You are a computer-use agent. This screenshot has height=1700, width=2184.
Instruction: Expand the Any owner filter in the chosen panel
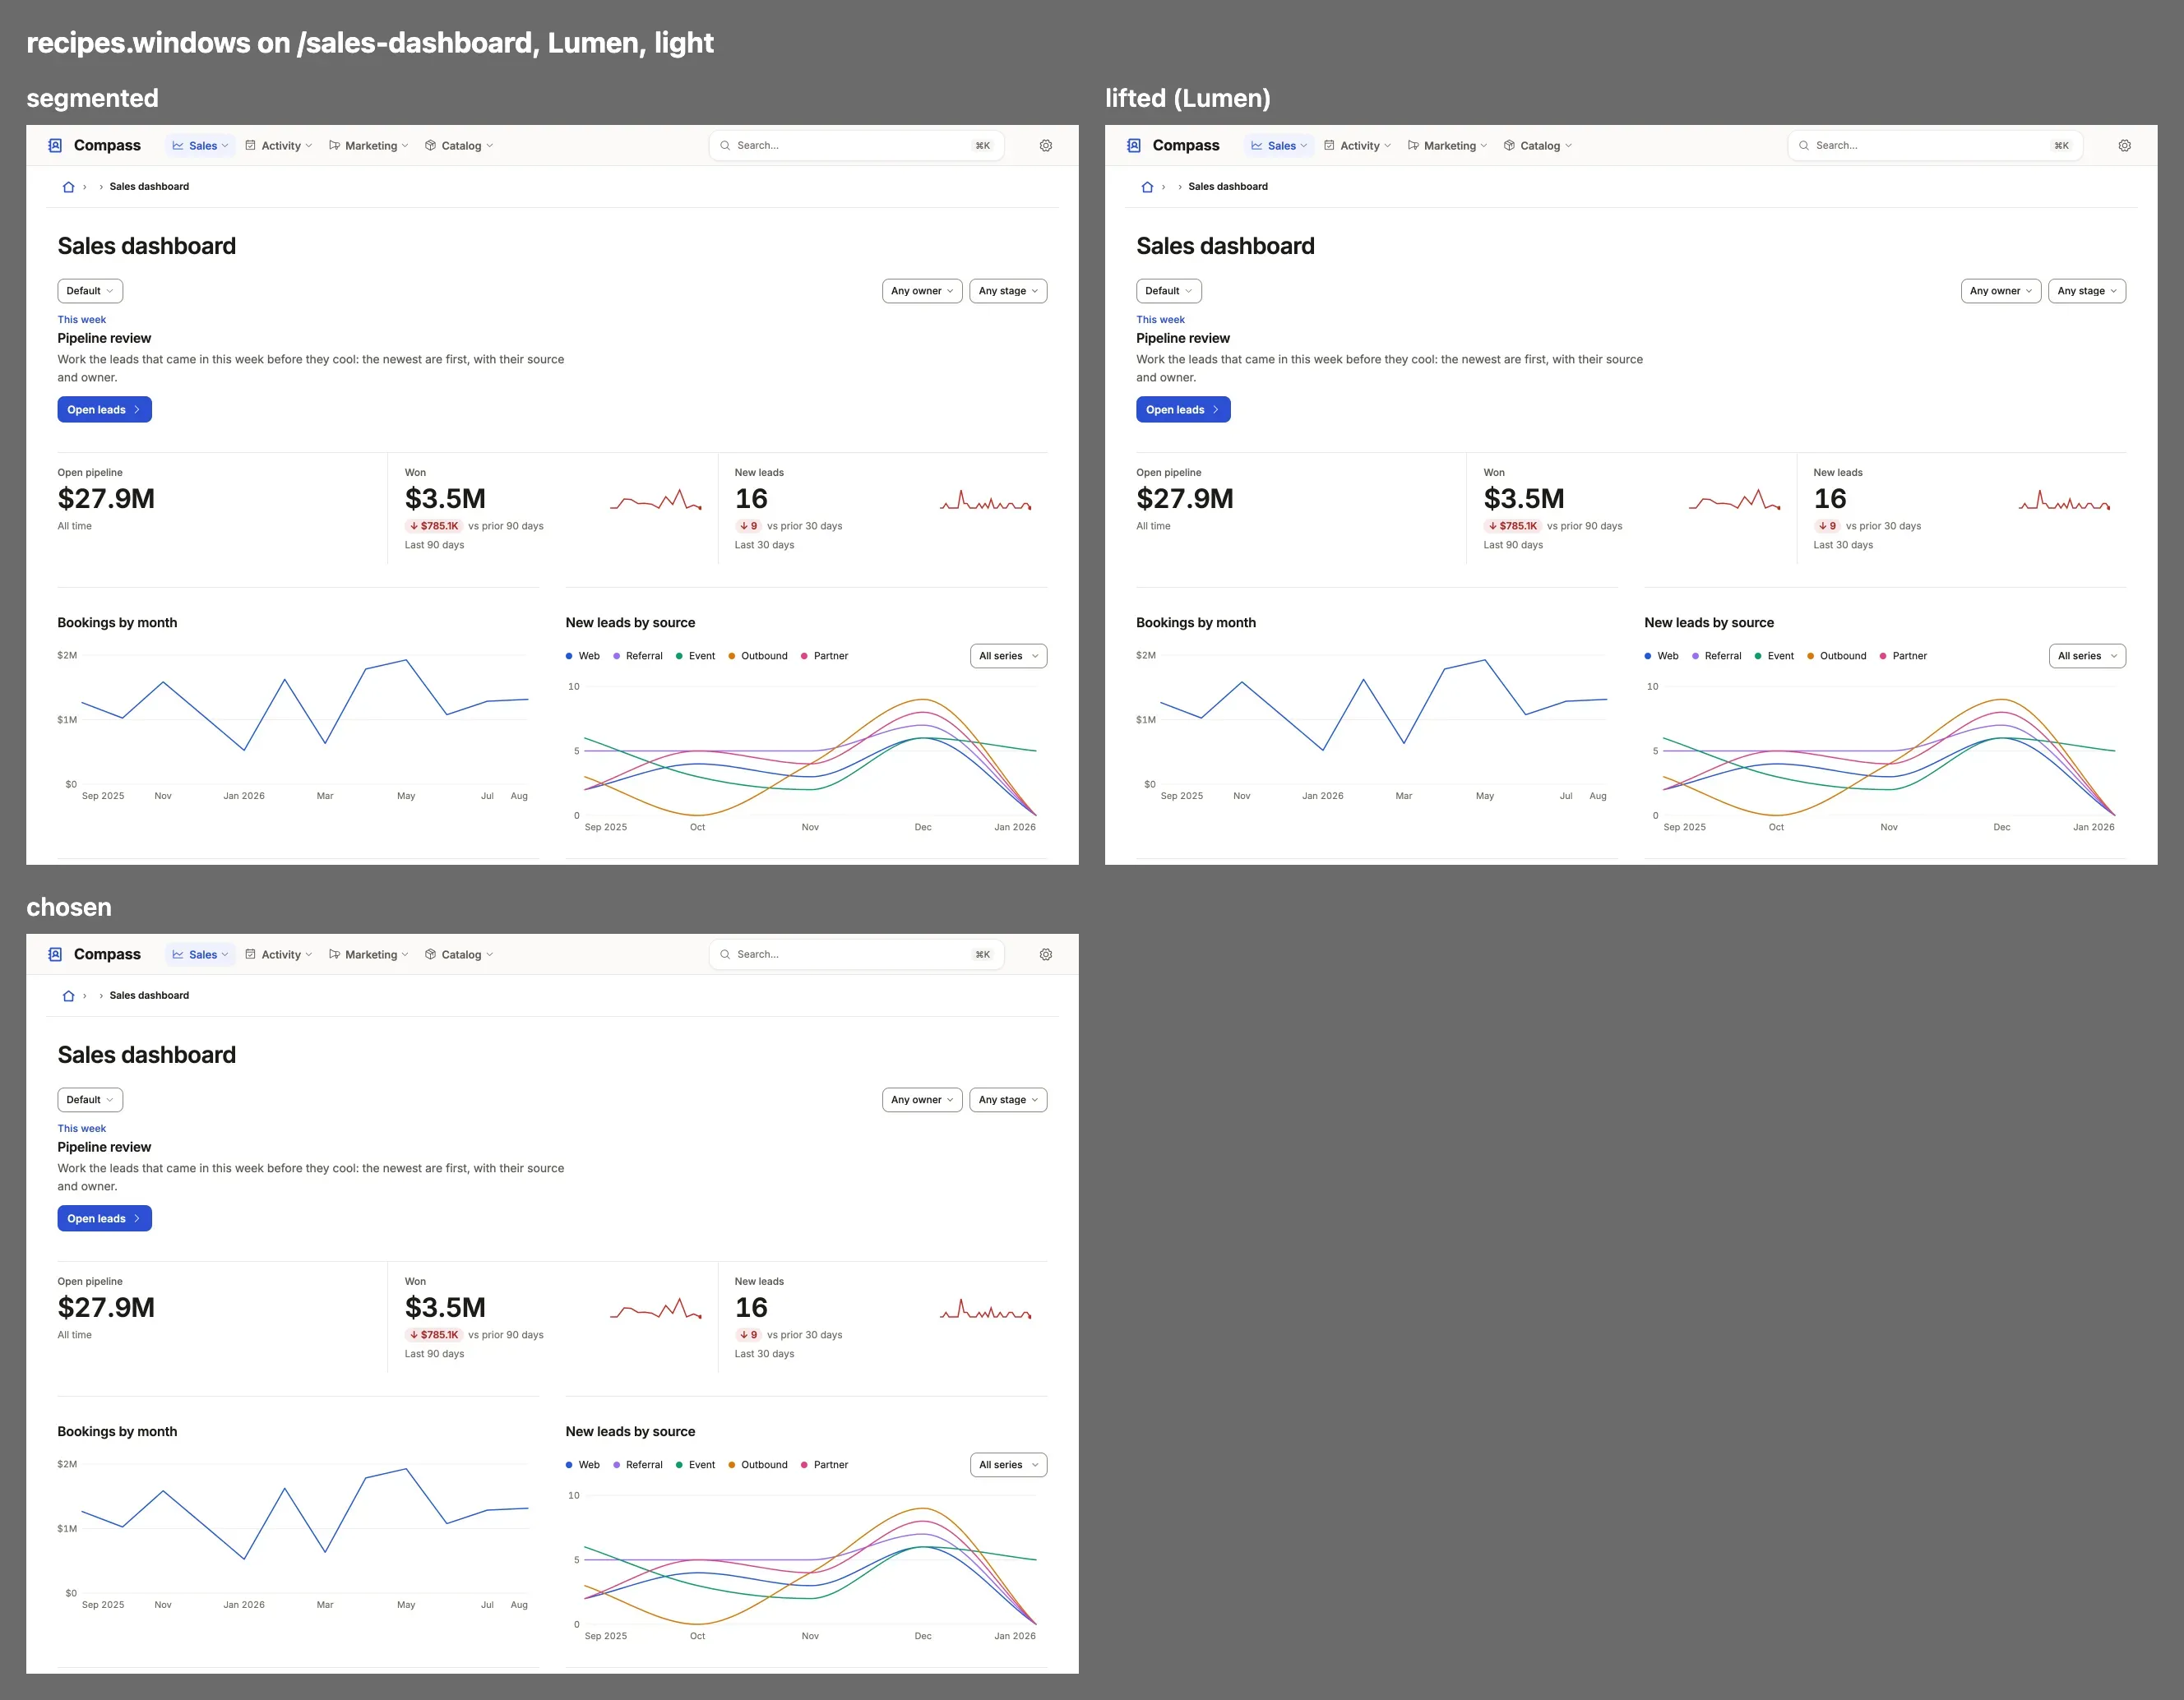(922, 1100)
